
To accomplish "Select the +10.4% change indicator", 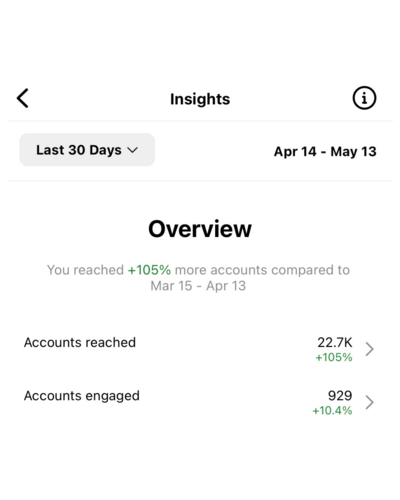I will [332, 411].
